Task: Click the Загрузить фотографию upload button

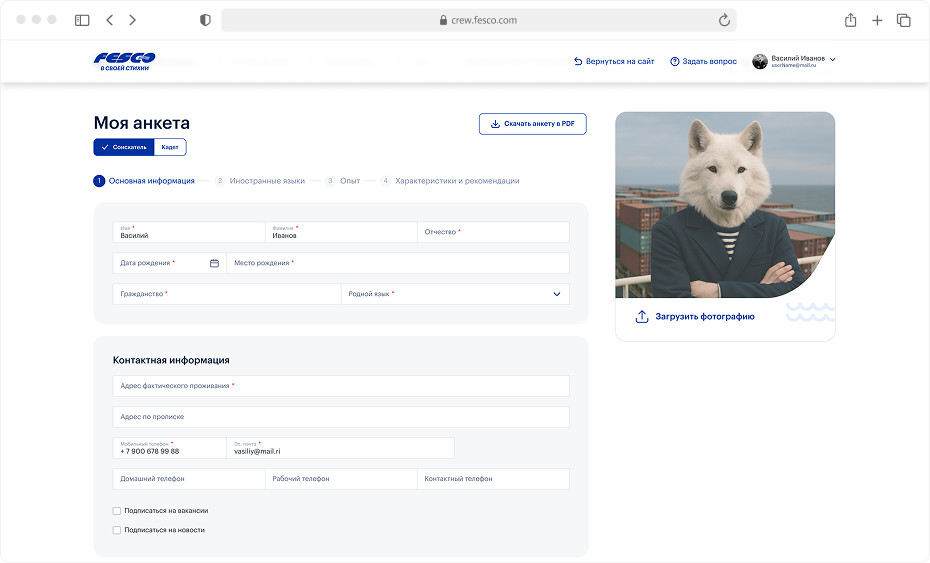Action: [696, 317]
